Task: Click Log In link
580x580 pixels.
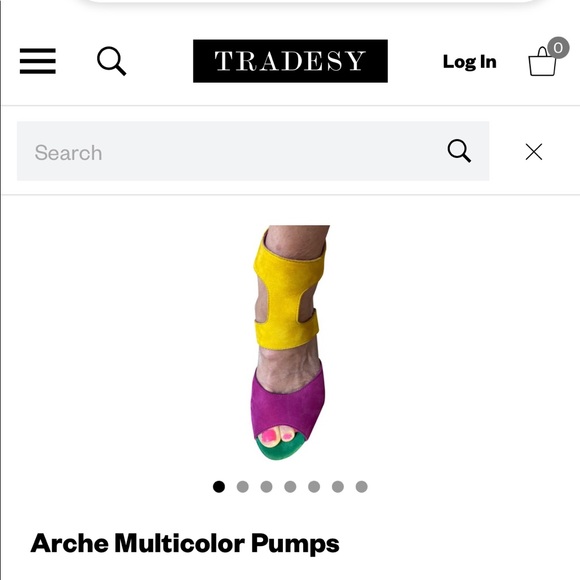Action: coord(470,62)
